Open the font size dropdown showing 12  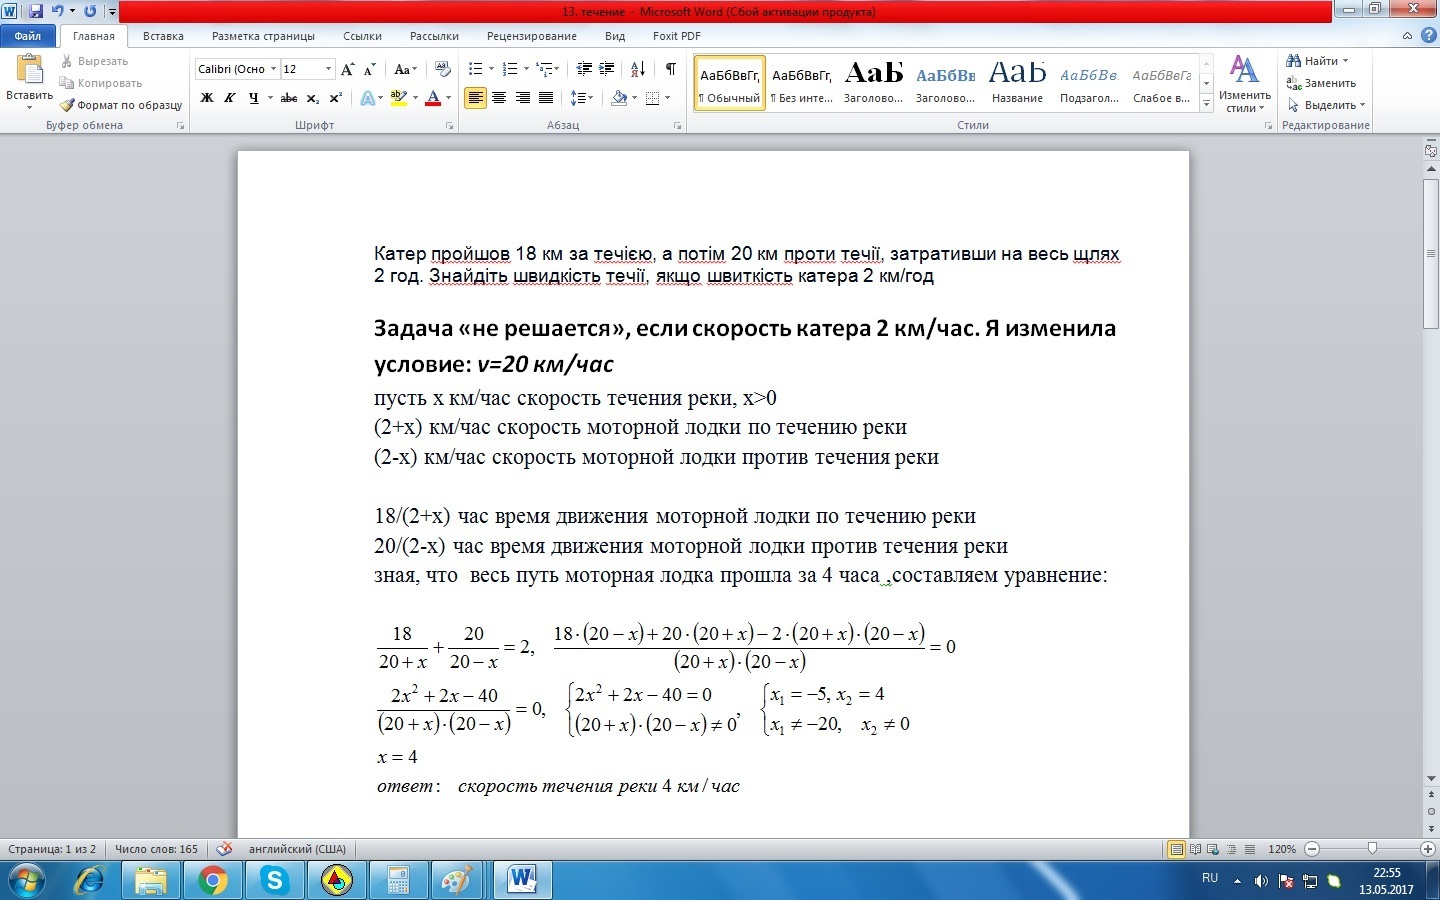[328, 69]
